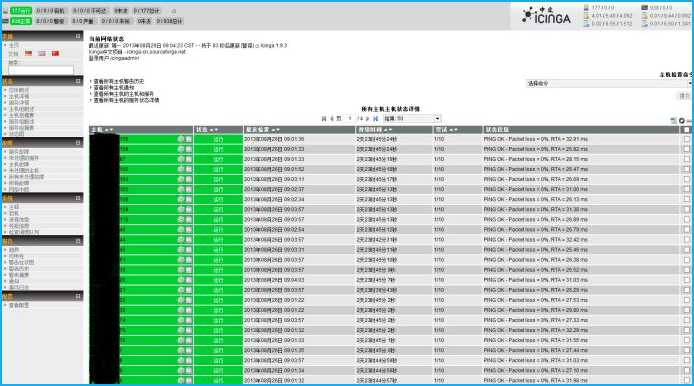The width and height of the screenshot is (694, 386).
Task: Open the 选择命令 host command dropdown
Action: (x=609, y=83)
